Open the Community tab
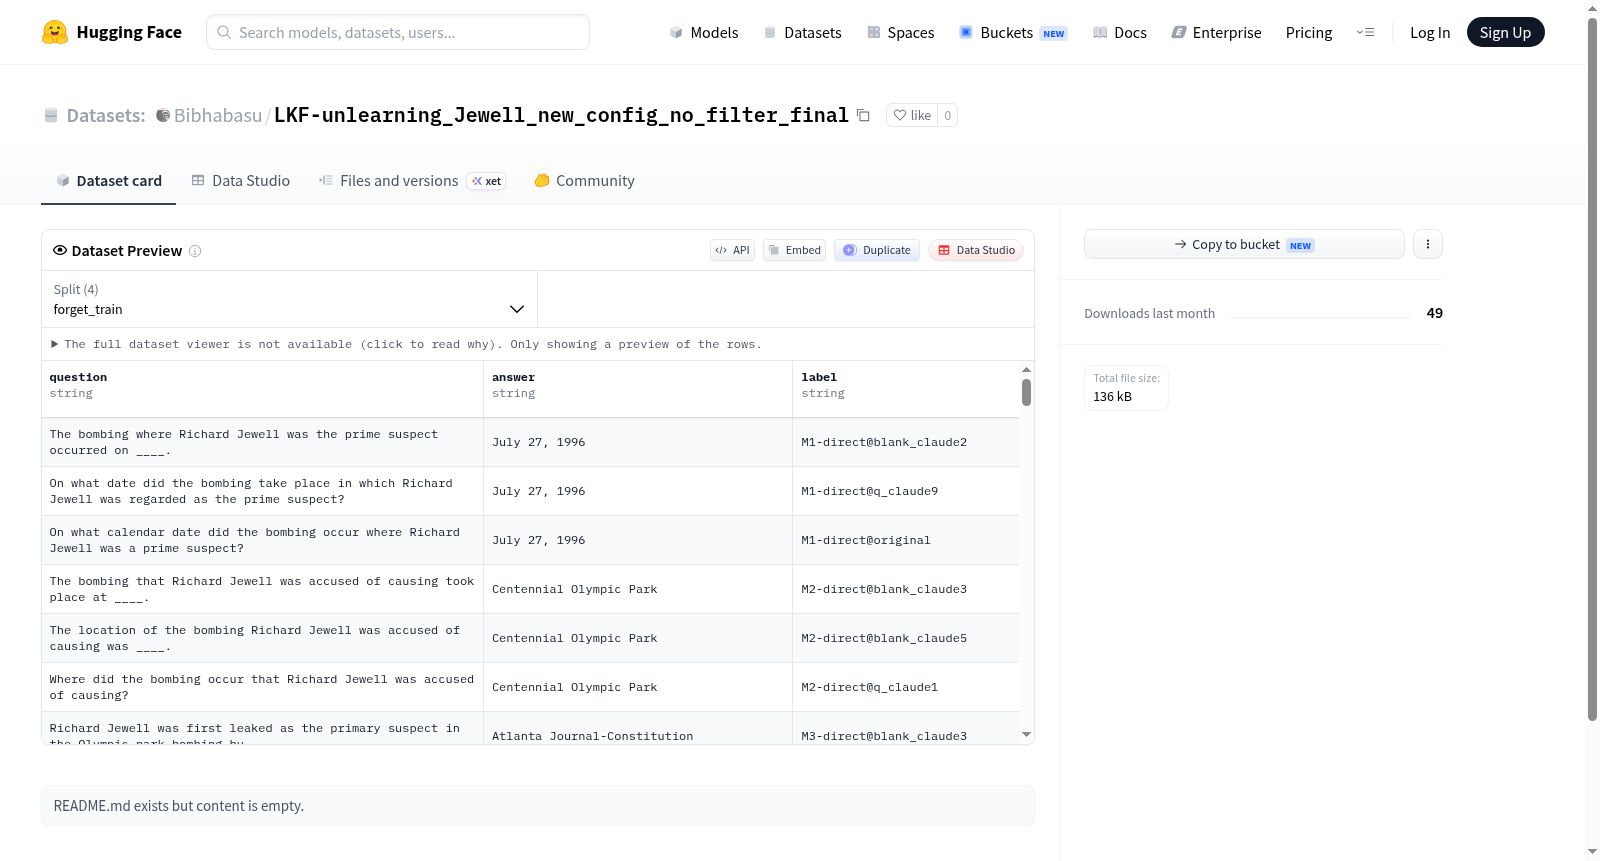The width and height of the screenshot is (1600, 861). [x=584, y=181]
